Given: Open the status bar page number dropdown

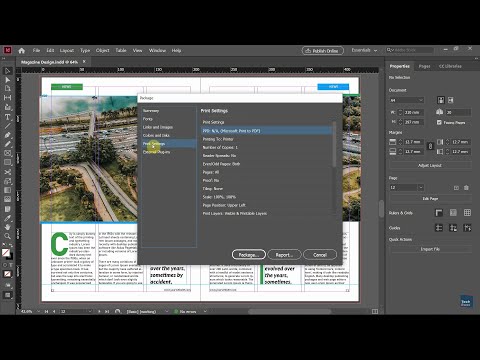Looking at the screenshot, I should [x=90, y=311].
